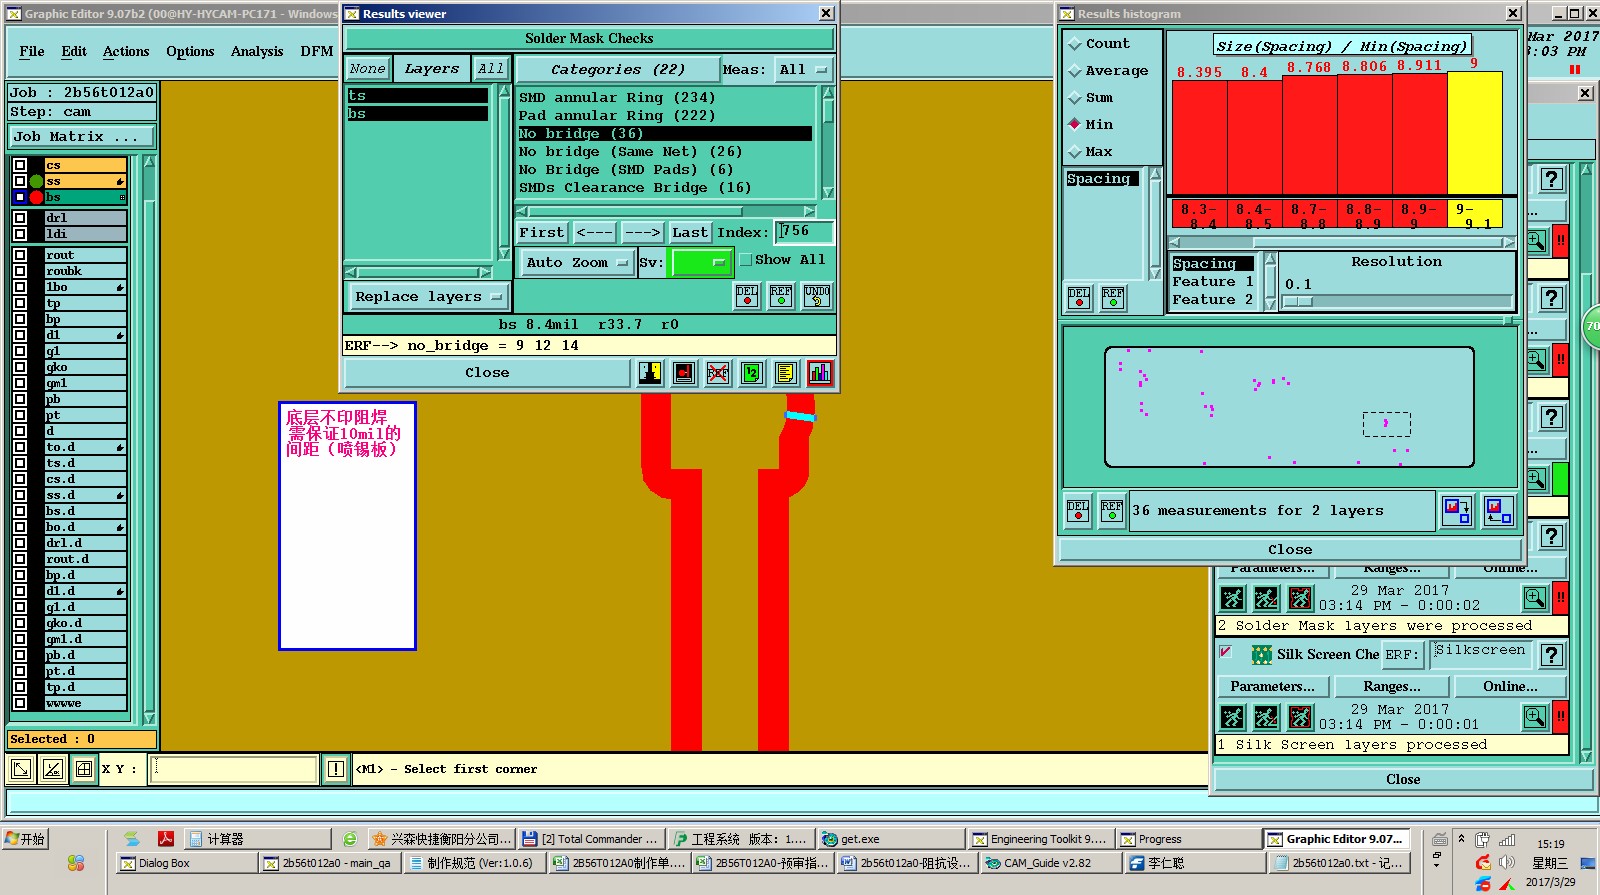Open Options menu
This screenshot has width=1600, height=895.
[190, 52]
